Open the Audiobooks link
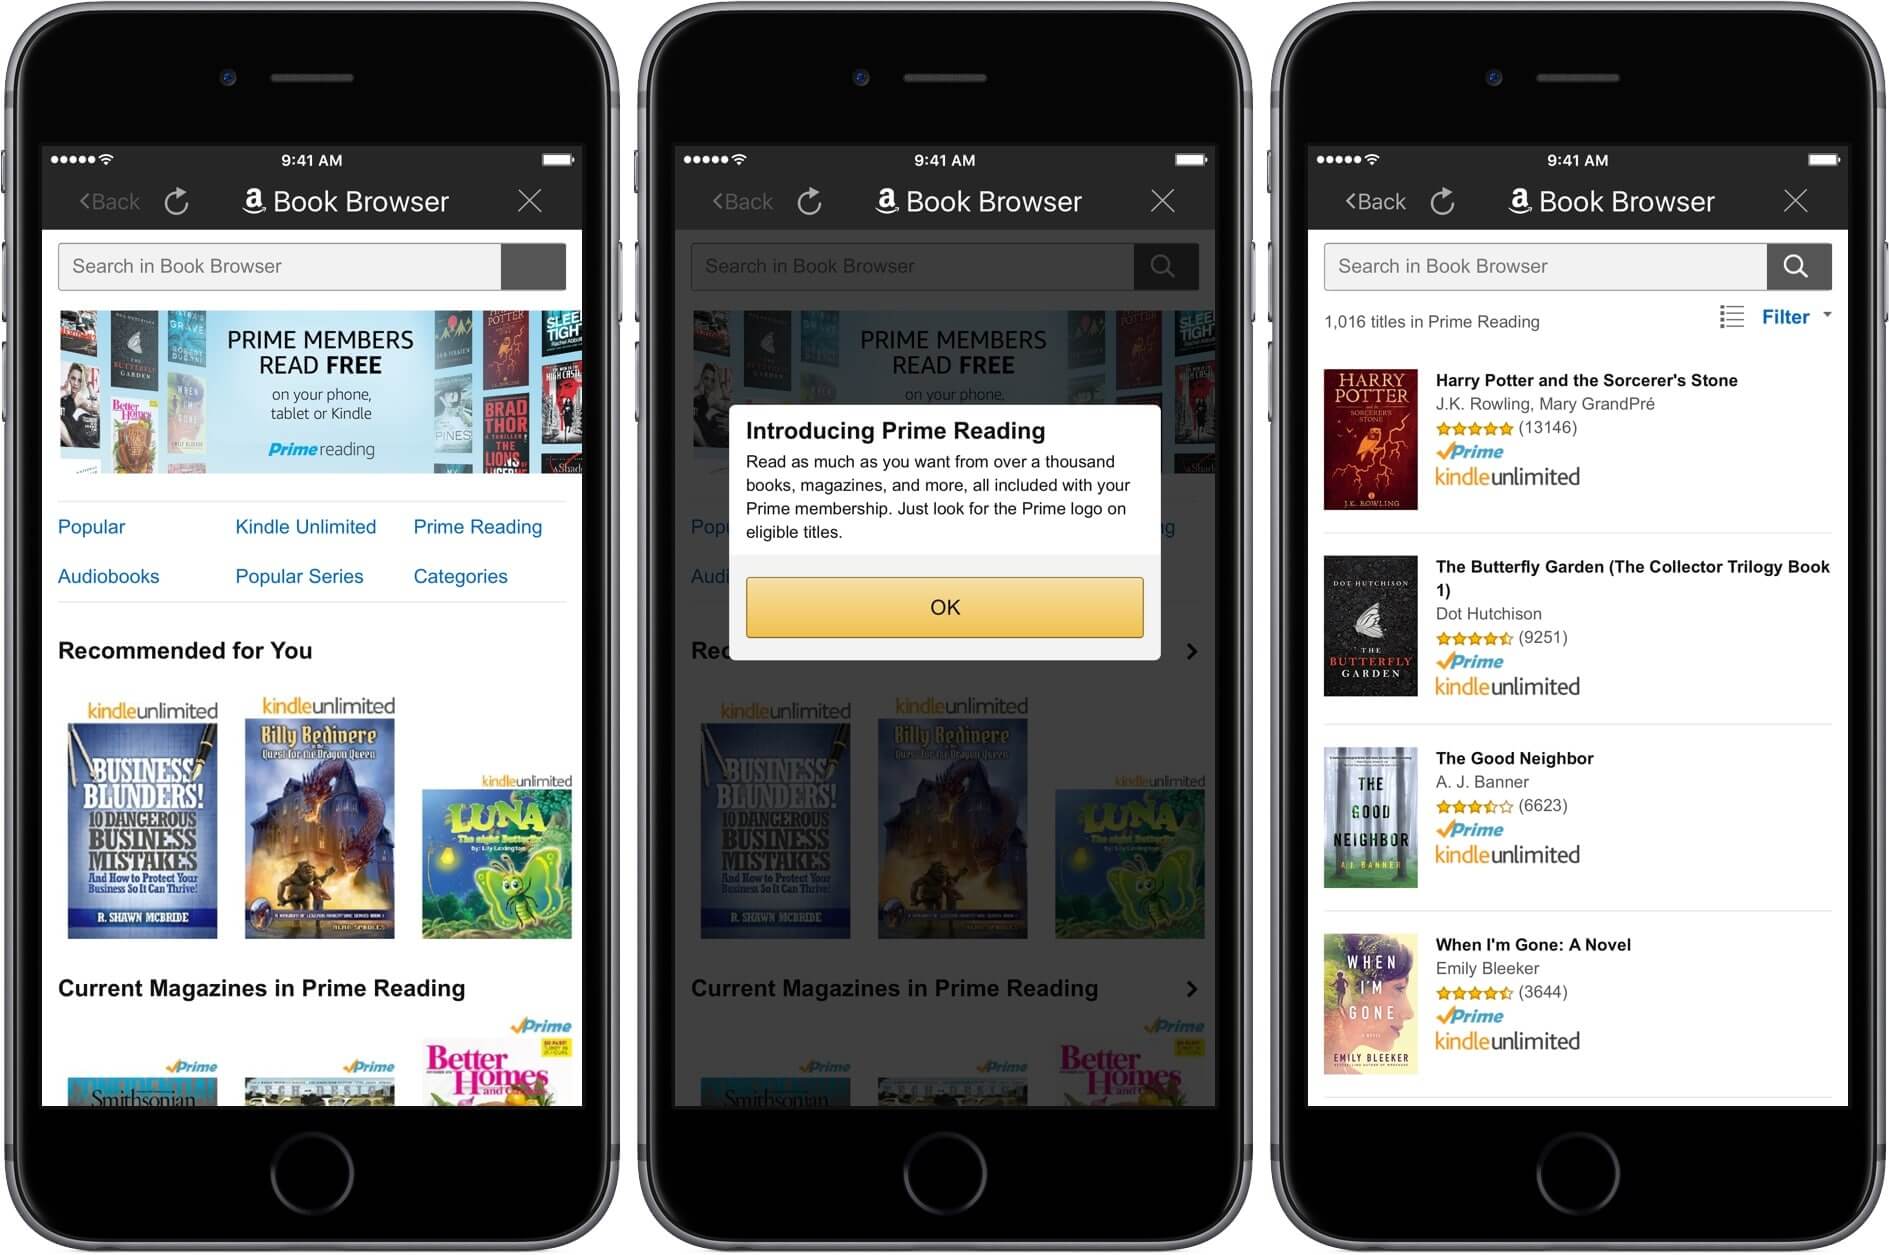This screenshot has height=1255, width=1889. (108, 576)
